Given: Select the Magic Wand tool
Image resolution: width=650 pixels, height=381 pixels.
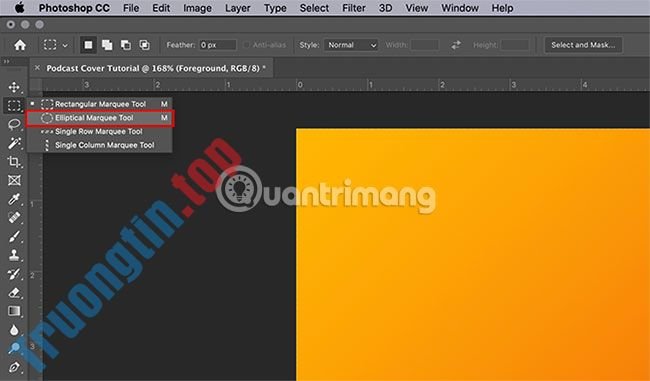Looking at the screenshot, I should (x=14, y=143).
